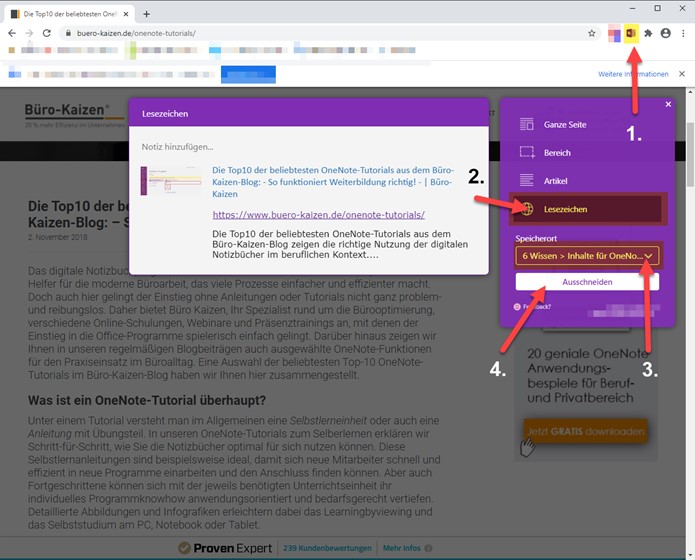Go back with the browser back arrow
Image resolution: width=695 pixels, height=560 pixels.
coord(12,33)
